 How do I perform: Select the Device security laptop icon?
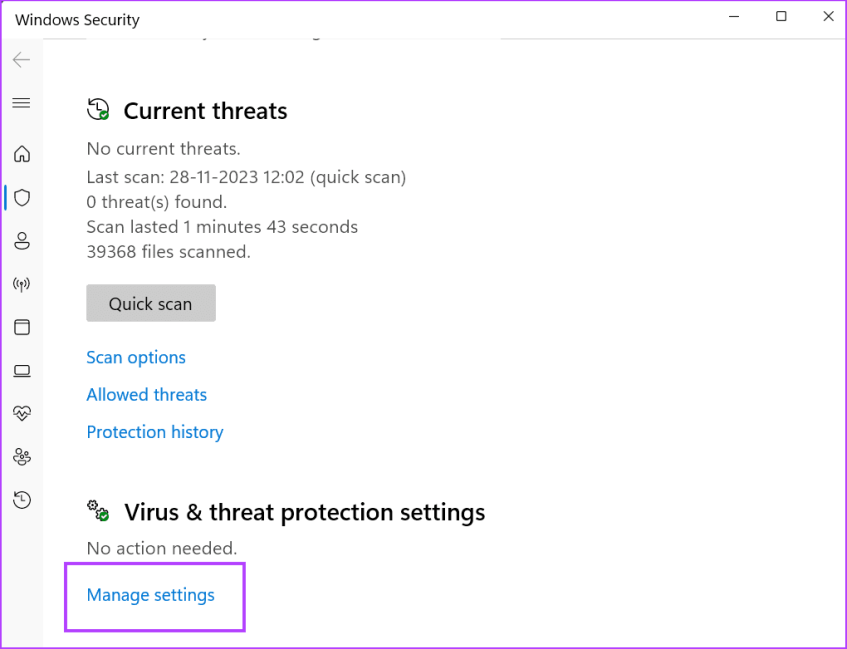pos(22,370)
